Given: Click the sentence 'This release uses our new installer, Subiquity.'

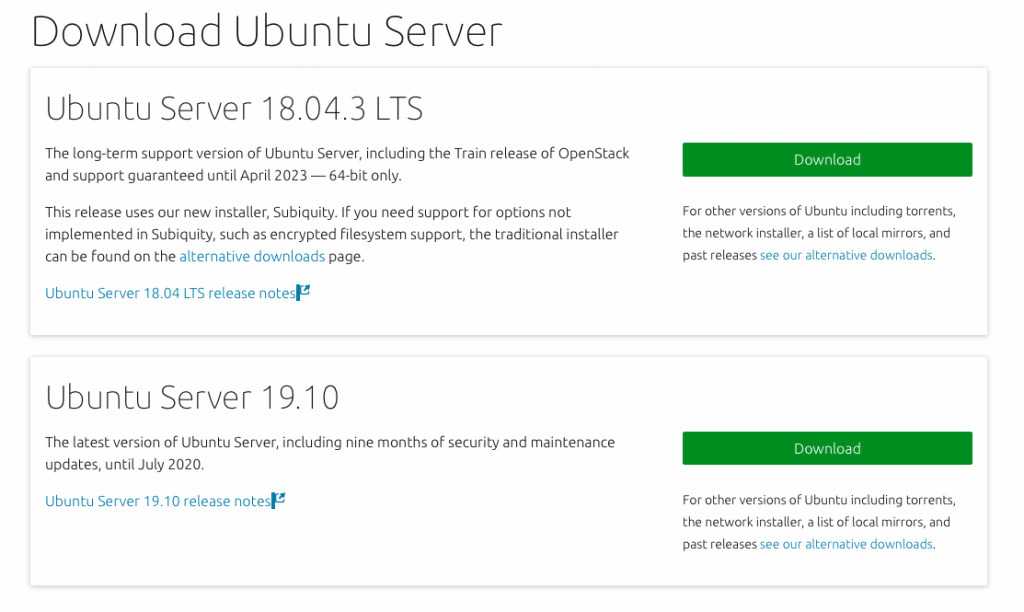Looking at the screenshot, I should tap(189, 212).
